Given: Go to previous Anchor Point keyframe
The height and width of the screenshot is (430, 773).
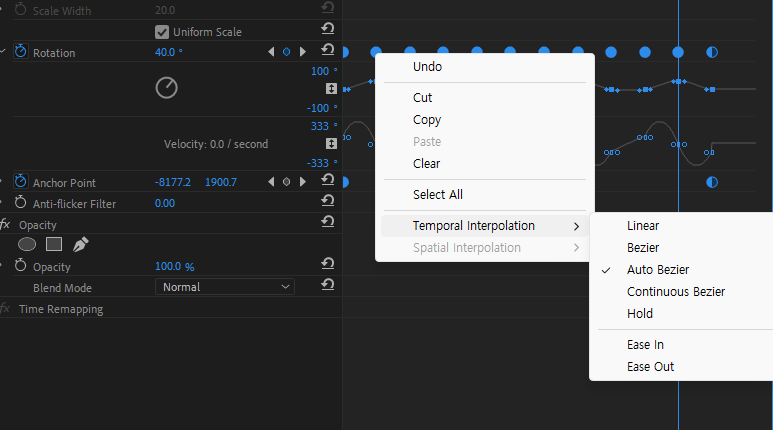Looking at the screenshot, I should [x=271, y=182].
